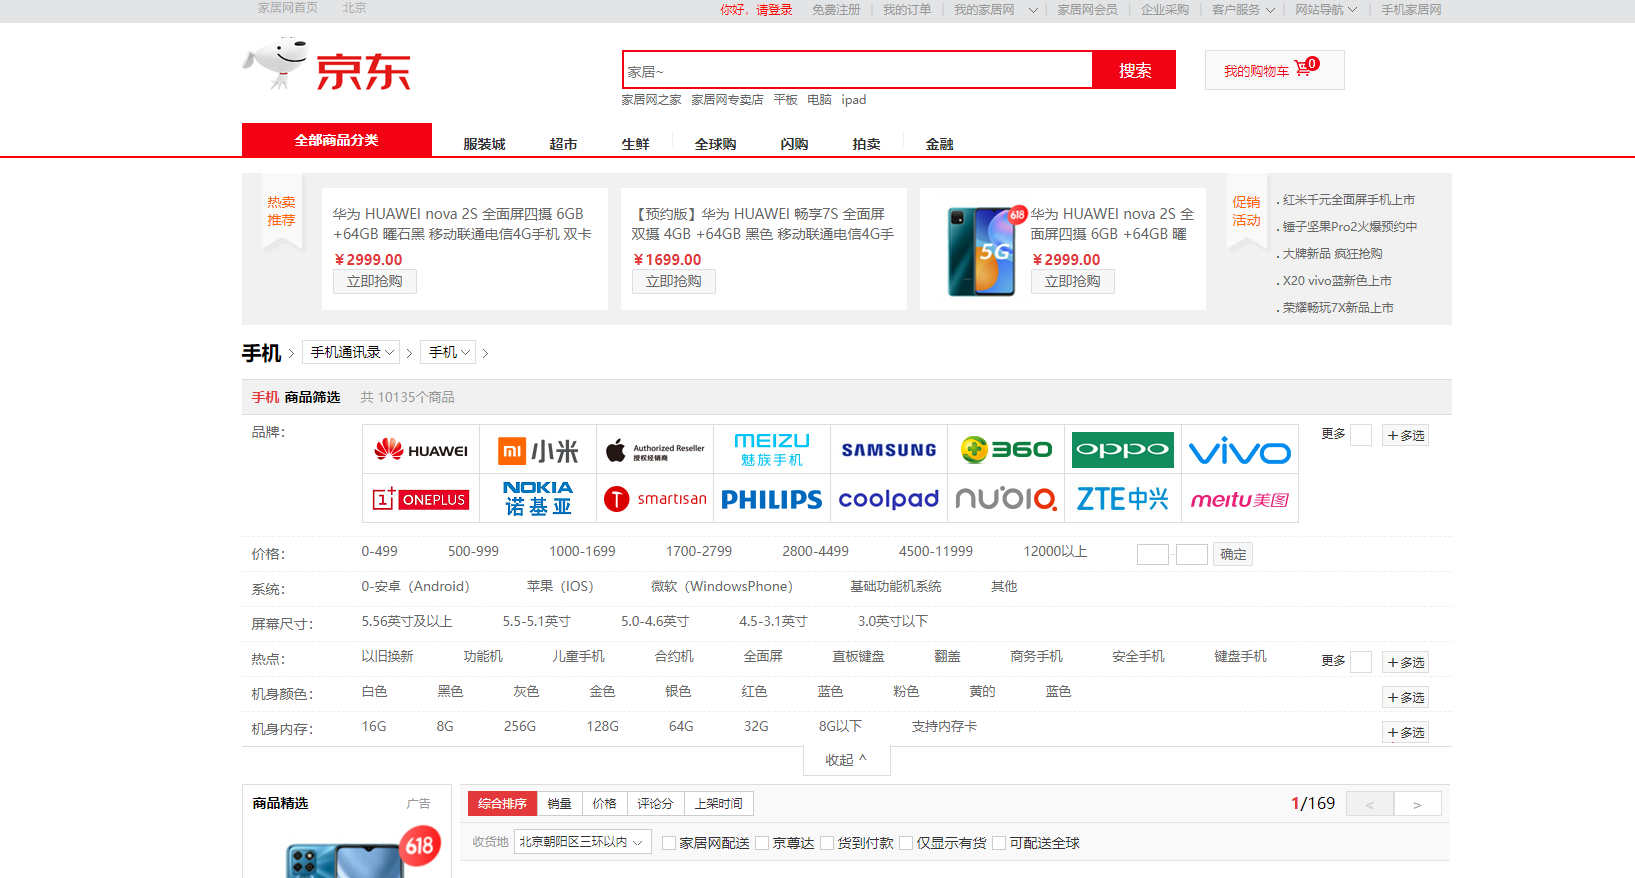
Task: Collapse the filters with 收起
Action: point(846,760)
